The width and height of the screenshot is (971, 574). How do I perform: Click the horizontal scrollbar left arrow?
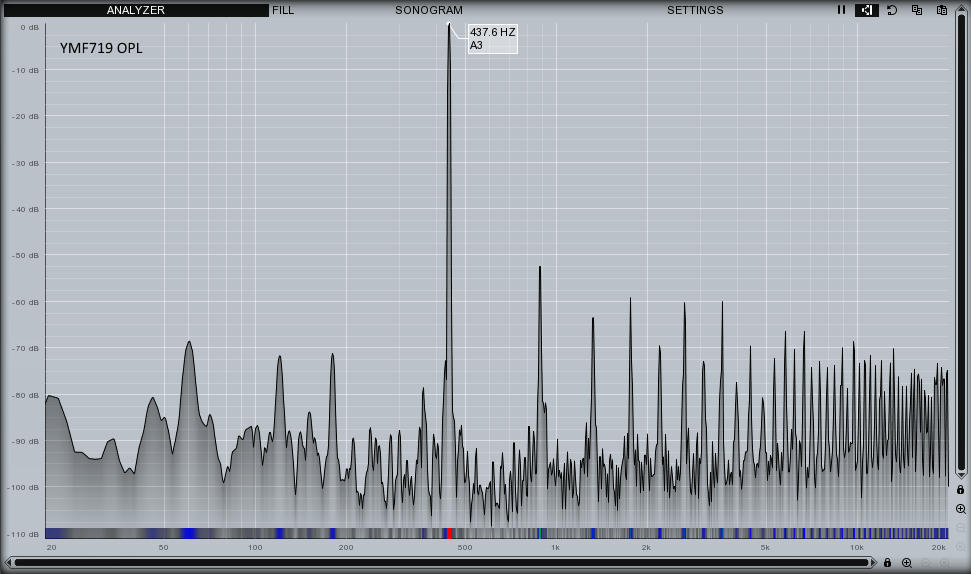coord(8,563)
